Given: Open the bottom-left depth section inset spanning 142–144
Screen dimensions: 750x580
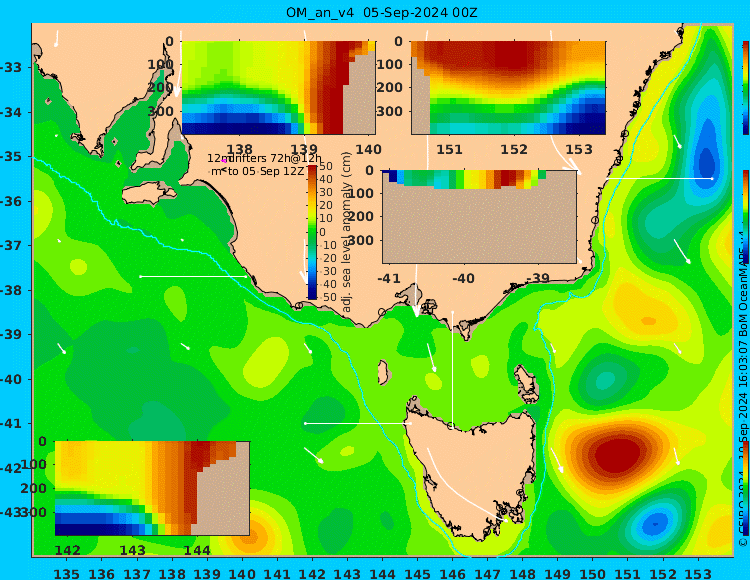Looking at the screenshot, I should click(x=152, y=488).
